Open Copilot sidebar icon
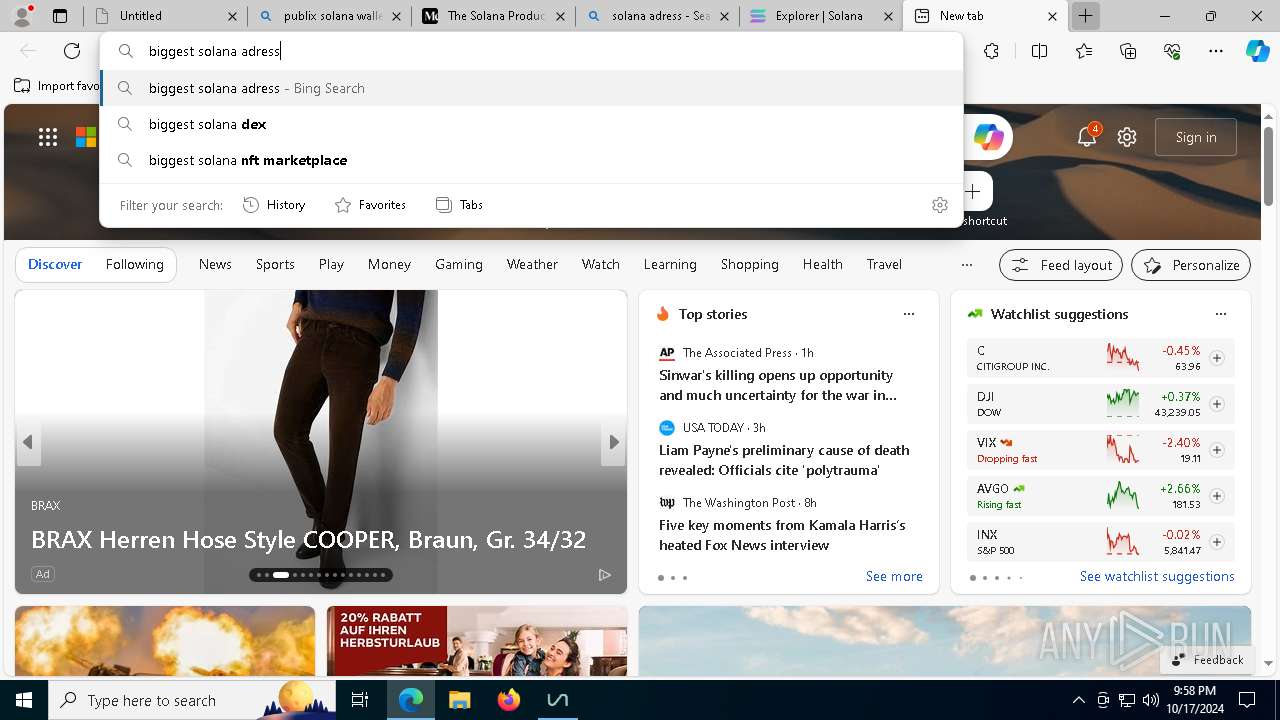The image size is (1280, 720). 1257,51
